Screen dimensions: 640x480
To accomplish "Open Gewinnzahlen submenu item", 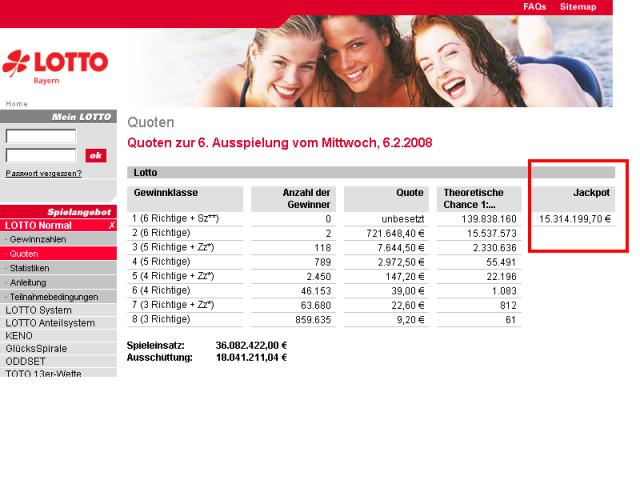I will click(58, 239).
